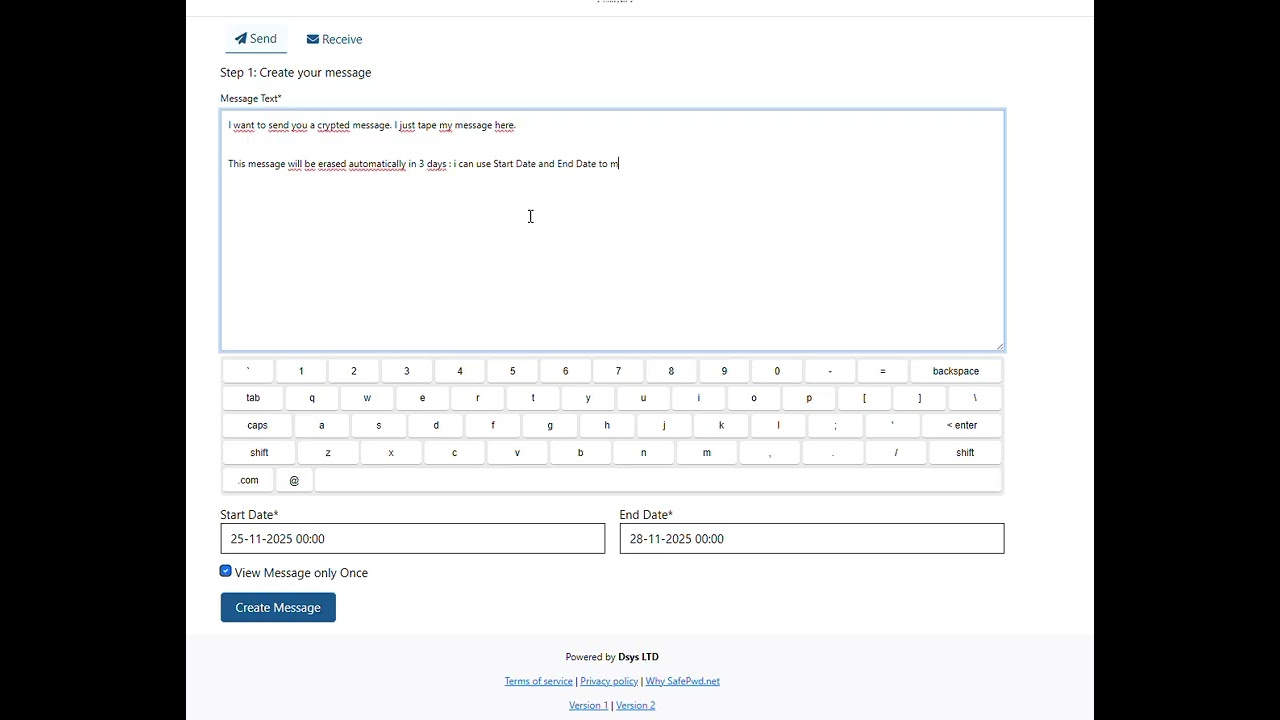The image size is (1280, 720).
Task: Open the Privacy policy link
Action: [609, 681]
